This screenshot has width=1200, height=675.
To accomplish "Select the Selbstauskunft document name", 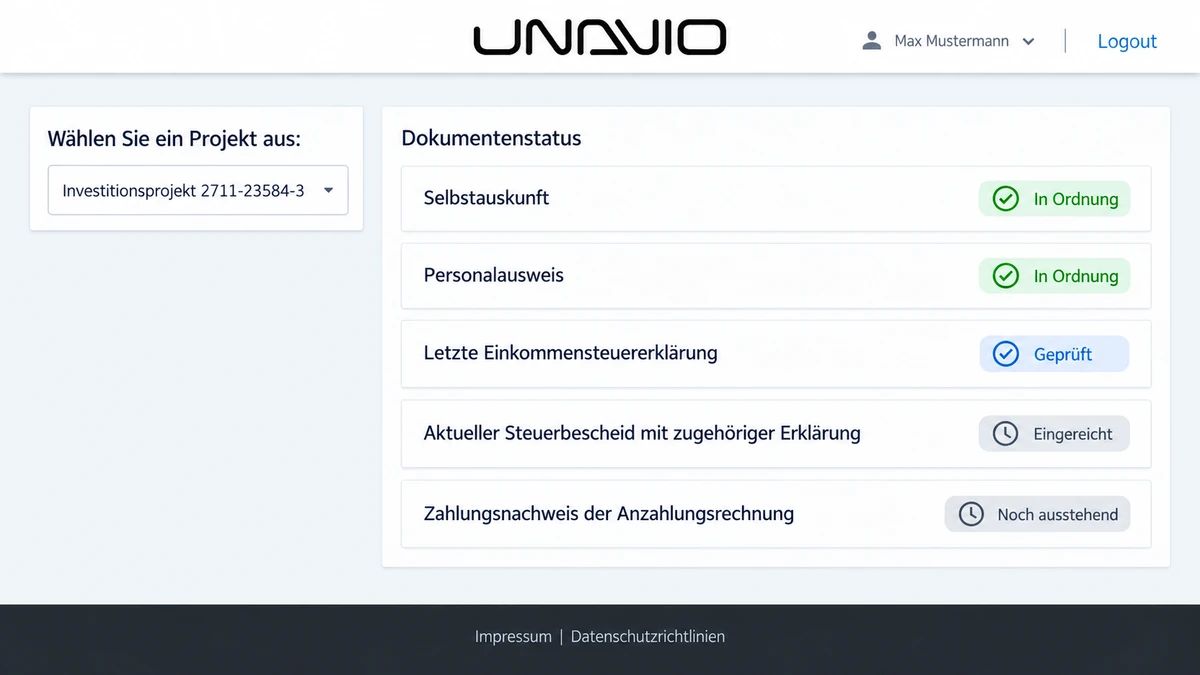I will click(x=486, y=198).
